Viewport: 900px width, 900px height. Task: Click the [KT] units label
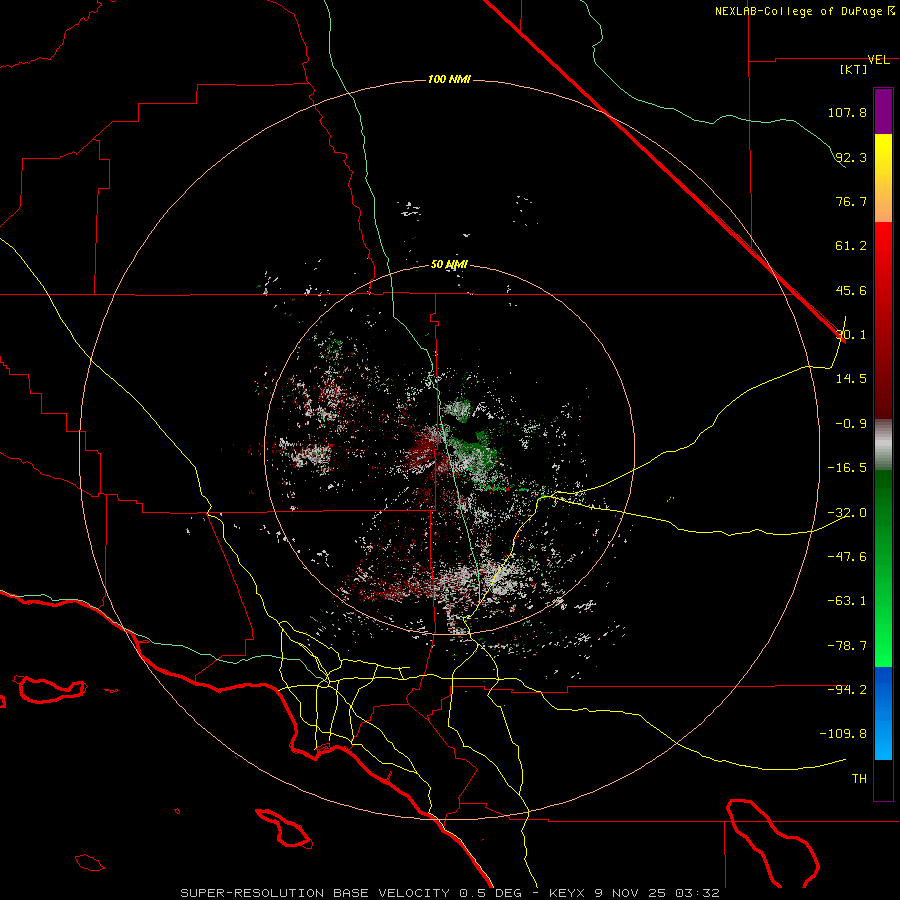pos(854,69)
